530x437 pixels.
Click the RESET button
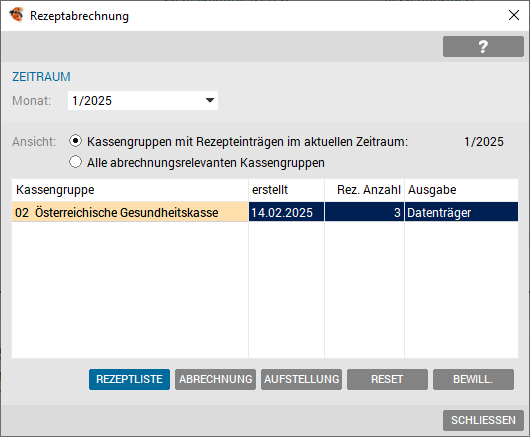387,379
